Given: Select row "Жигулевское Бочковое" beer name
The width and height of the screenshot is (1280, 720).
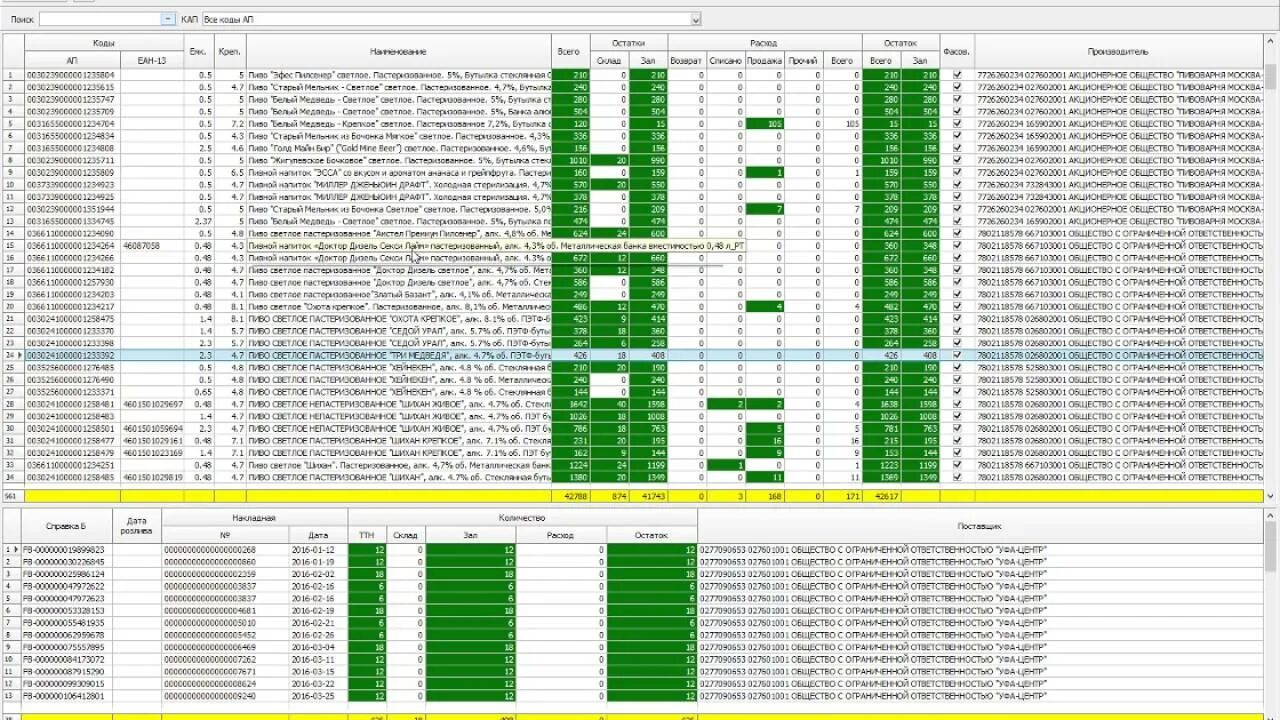Looking at the screenshot, I should pyautogui.click(x=398, y=160).
